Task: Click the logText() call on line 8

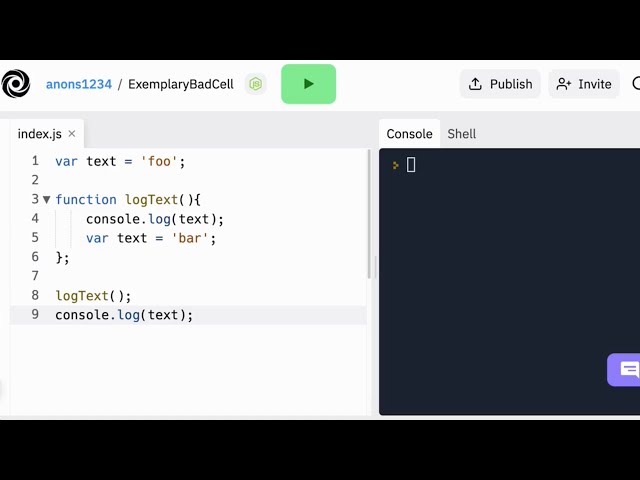Action: (x=93, y=296)
